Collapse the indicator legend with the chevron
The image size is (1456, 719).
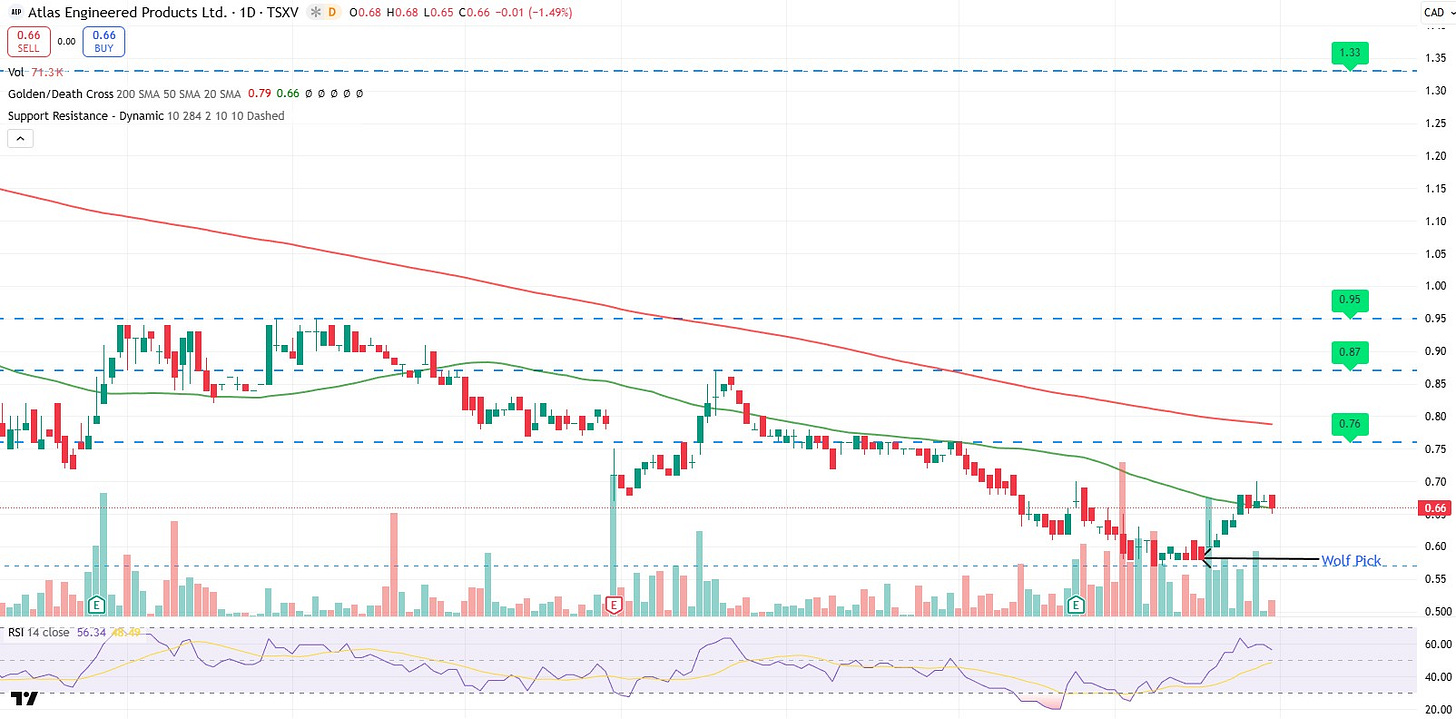[x=20, y=139]
